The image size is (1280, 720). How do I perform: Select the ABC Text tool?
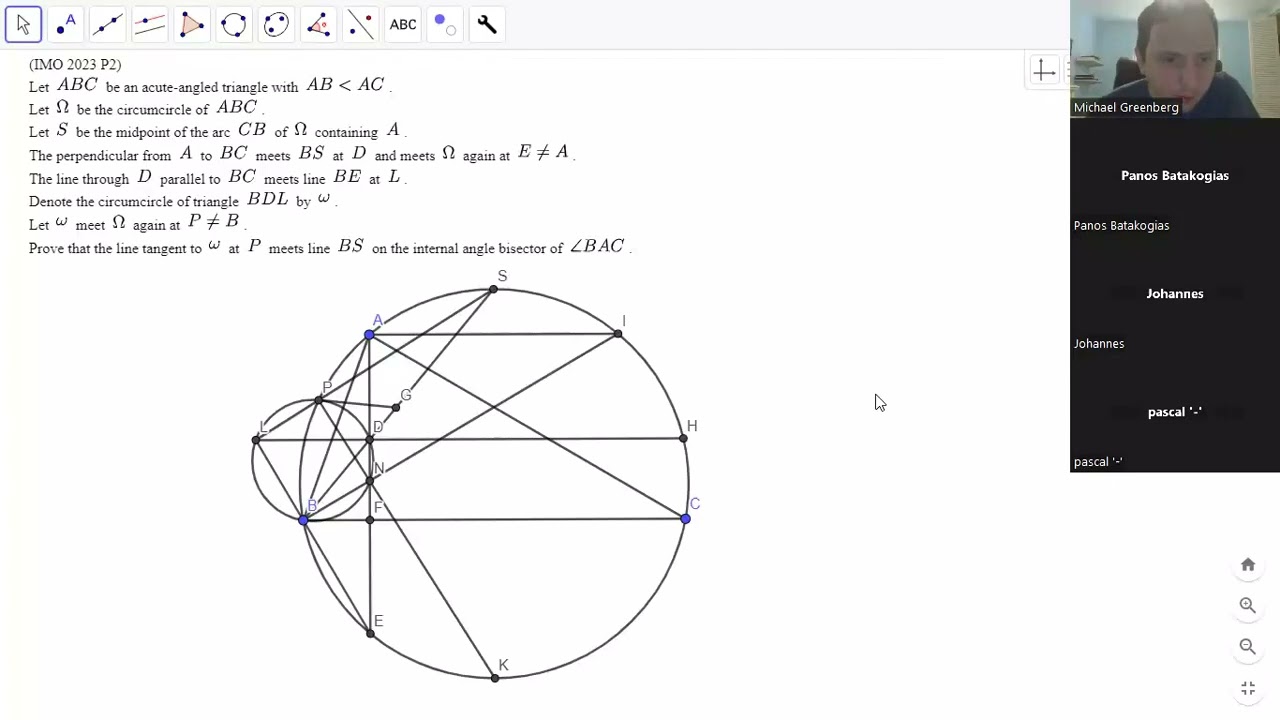tap(403, 25)
